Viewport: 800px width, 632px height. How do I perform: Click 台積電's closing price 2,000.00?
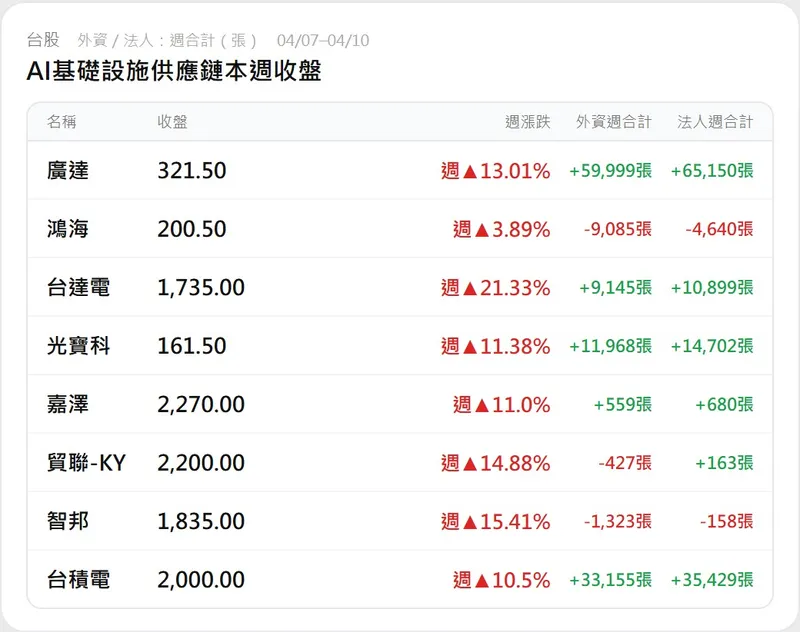point(201,580)
